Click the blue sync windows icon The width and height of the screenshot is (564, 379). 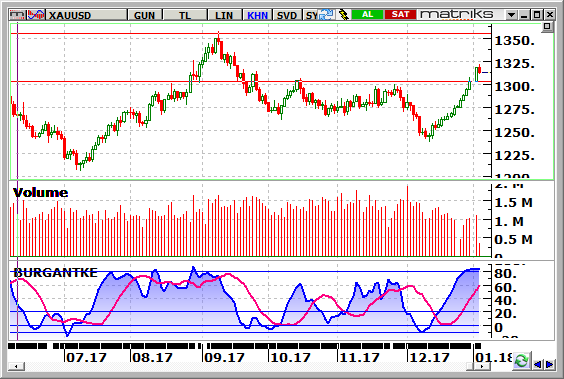click(x=327, y=15)
